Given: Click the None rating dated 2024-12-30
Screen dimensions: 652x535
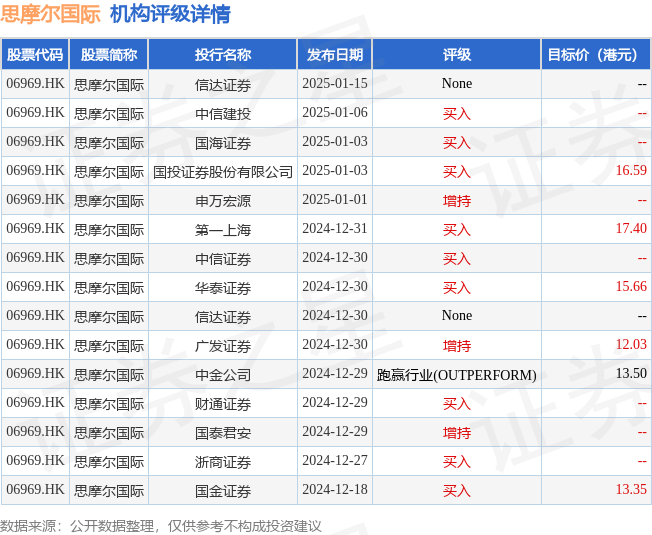Looking at the screenshot, I should [457, 316].
